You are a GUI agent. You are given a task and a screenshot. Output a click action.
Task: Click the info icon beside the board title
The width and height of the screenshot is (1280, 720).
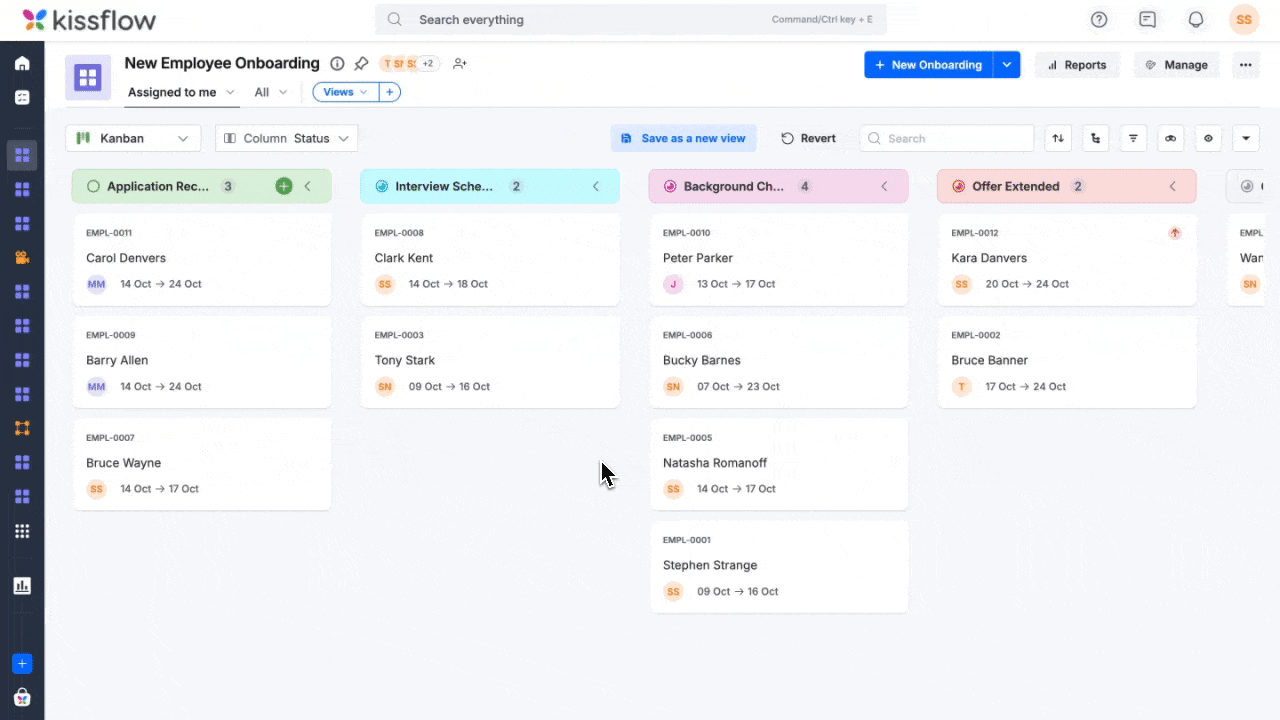click(337, 64)
